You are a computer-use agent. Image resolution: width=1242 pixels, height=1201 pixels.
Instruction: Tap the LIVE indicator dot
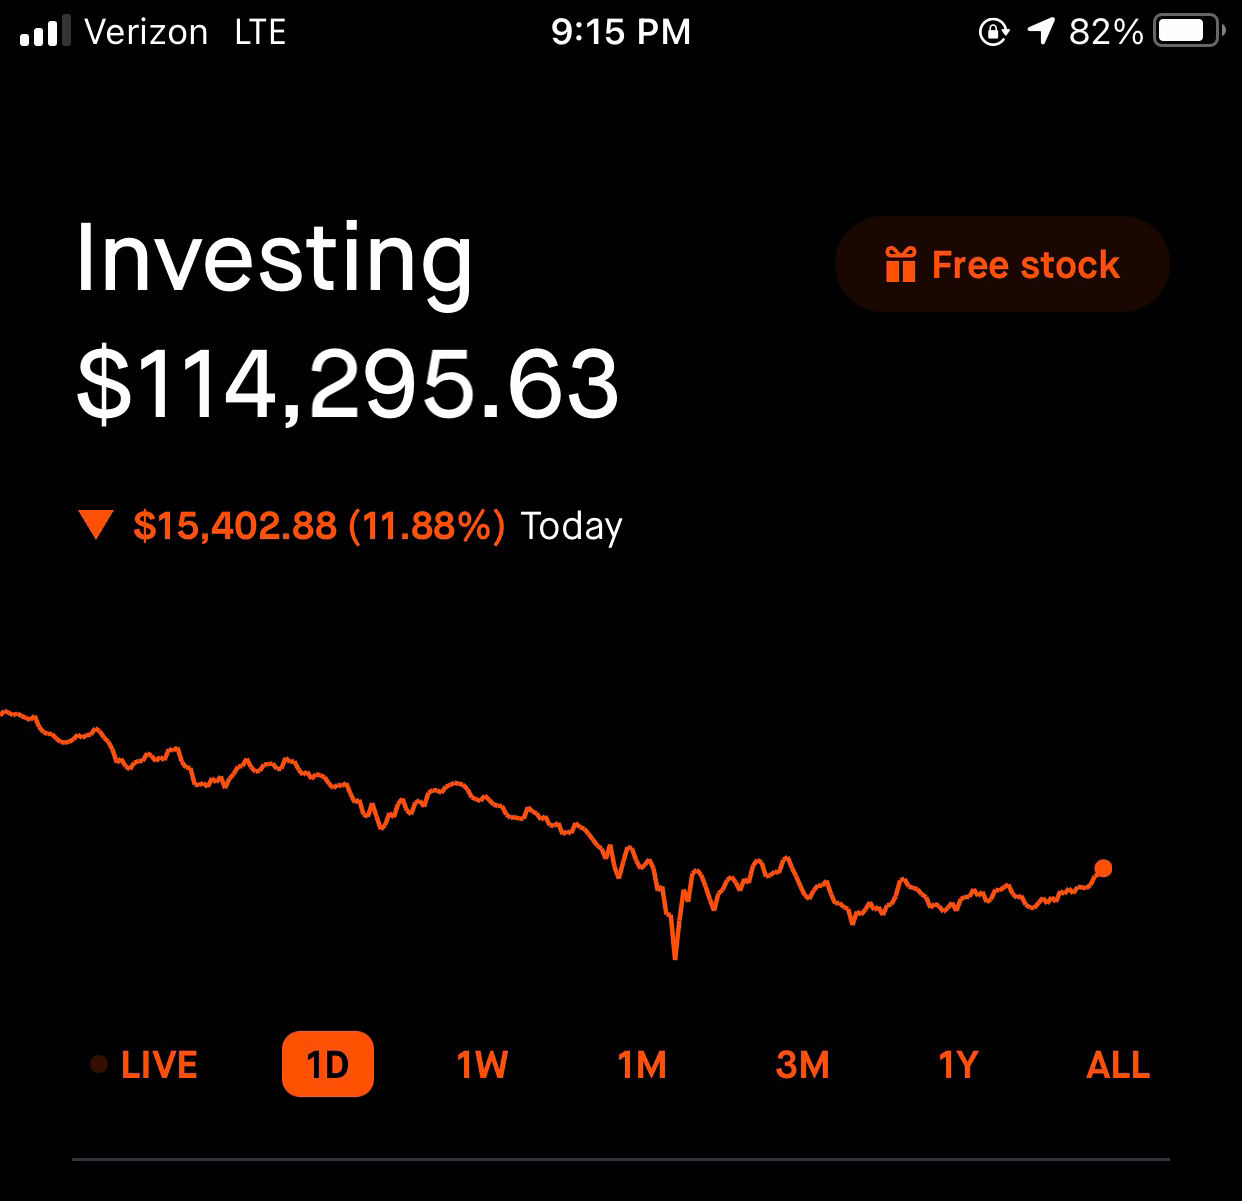99,1065
